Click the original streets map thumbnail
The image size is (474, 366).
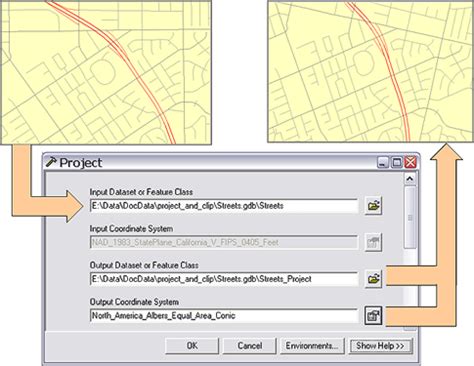(106, 72)
